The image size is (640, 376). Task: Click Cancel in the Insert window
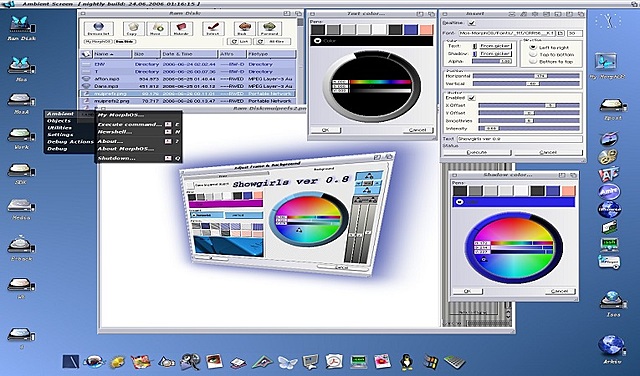click(x=548, y=152)
